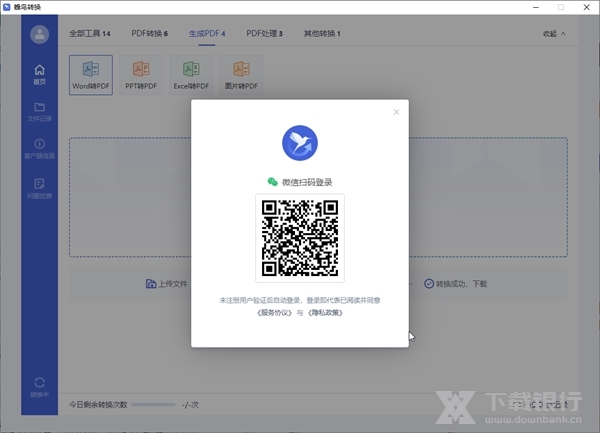Viewport: 600px width, 433px height.
Task: Collapse the tool panel with 收起
Action: (554, 34)
